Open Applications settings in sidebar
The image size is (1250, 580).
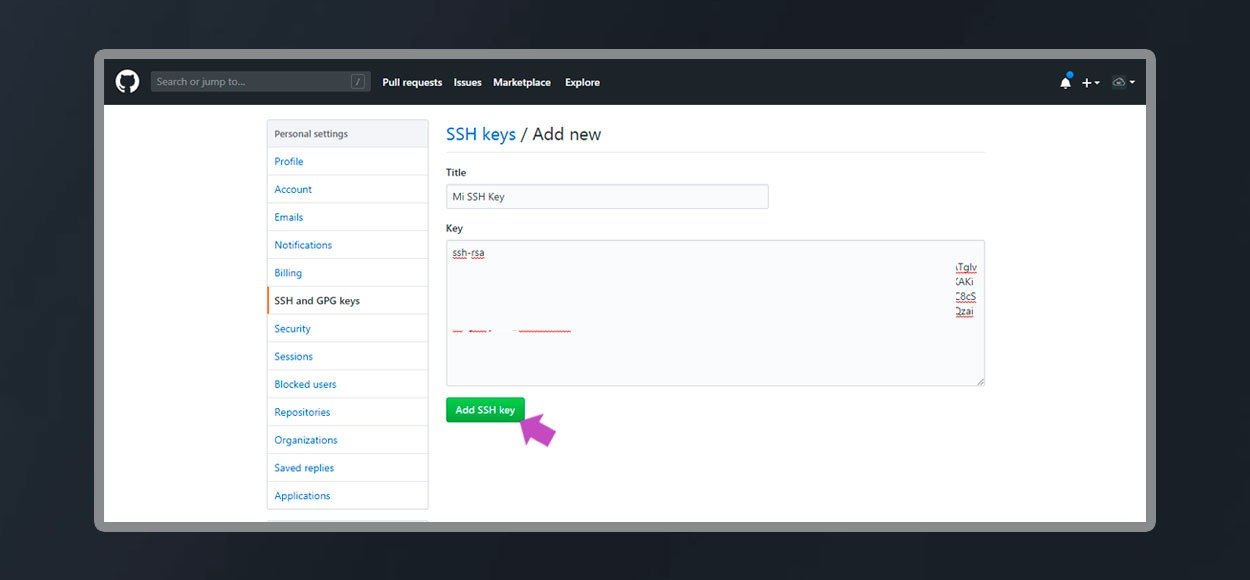(347, 496)
